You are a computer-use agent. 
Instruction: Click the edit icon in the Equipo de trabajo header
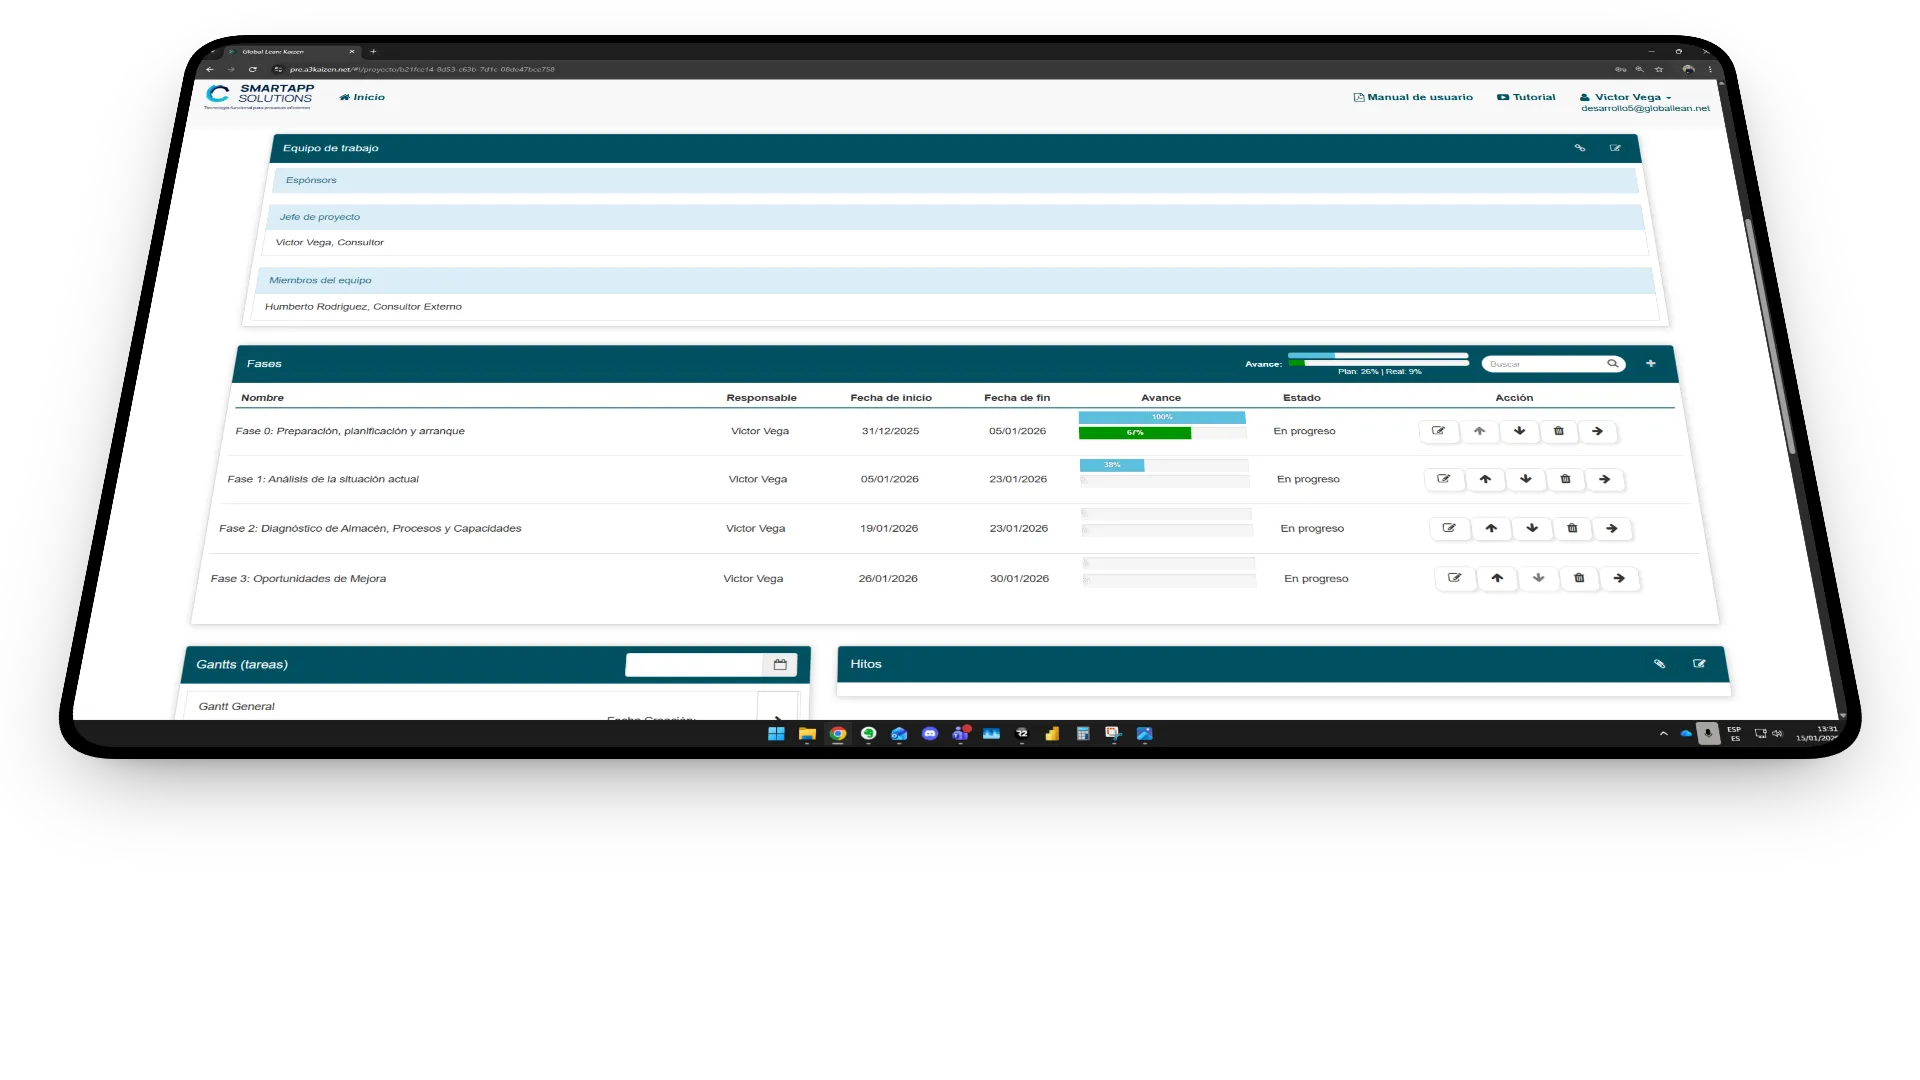pos(1615,148)
